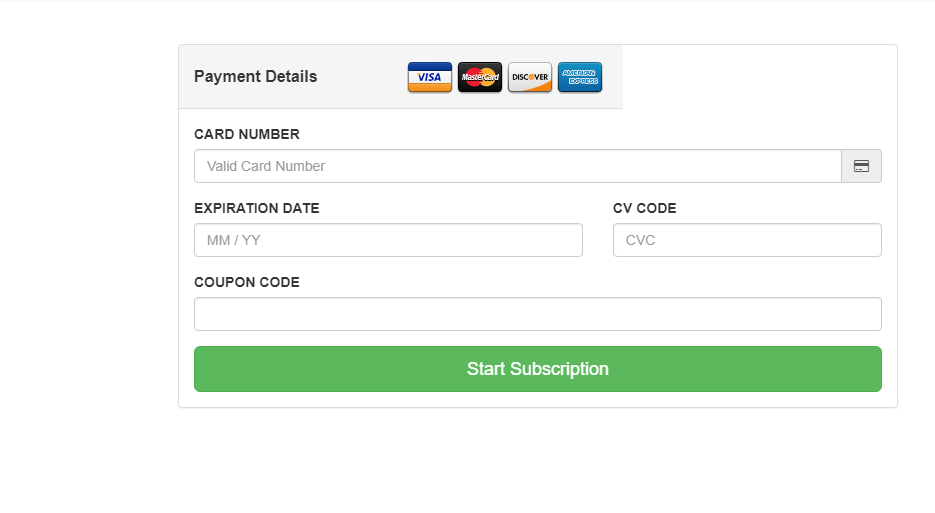This screenshot has width=935, height=513.
Task: Focus the empty coupon code field
Action: click(x=537, y=314)
